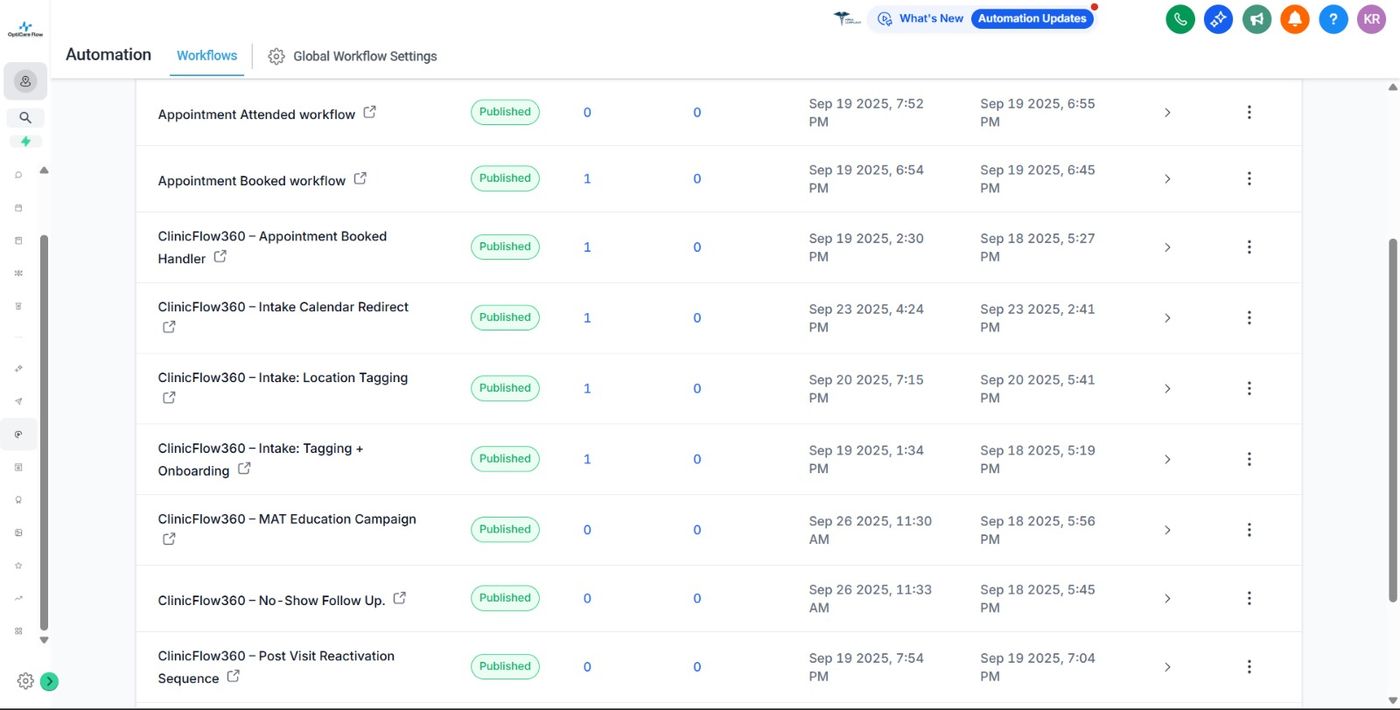Switch to the Workflows tab
The height and width of the screenshot is (710, 1400).
pyautogui.click(x=207, y=56)
